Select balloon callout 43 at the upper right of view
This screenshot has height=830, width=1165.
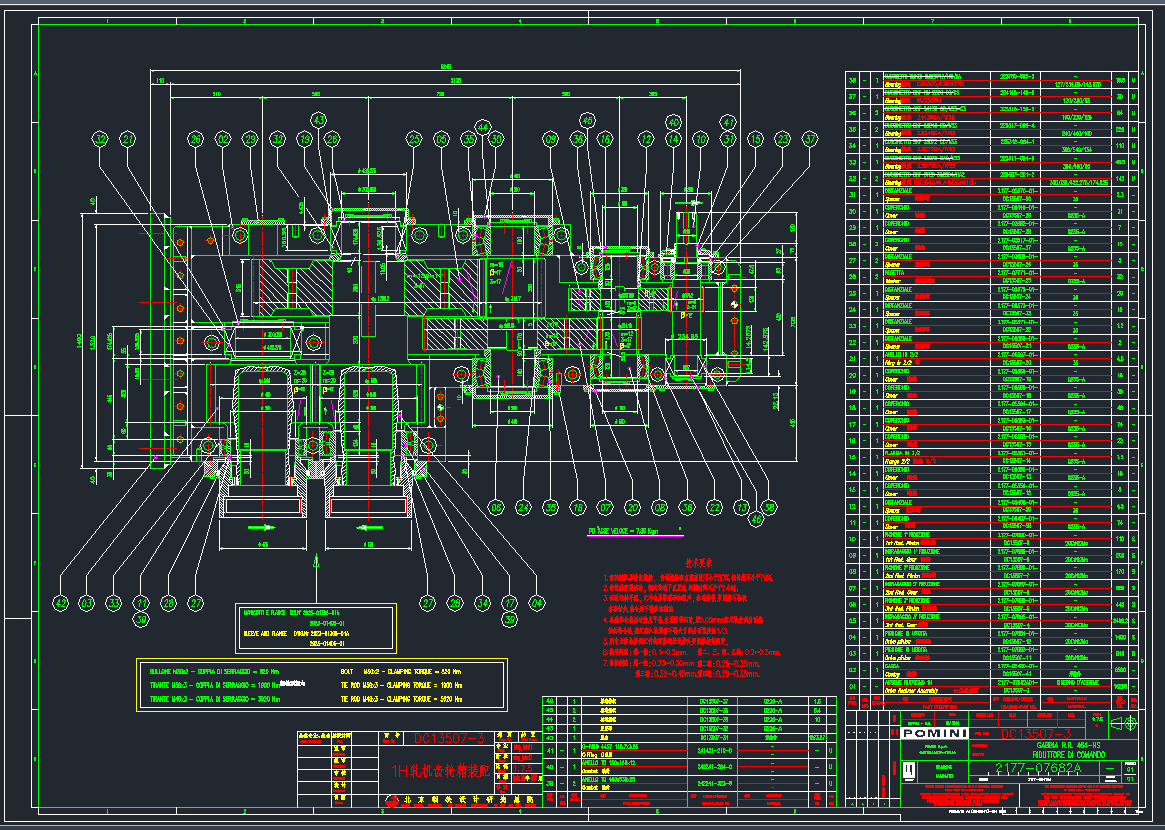click(318, 120)
